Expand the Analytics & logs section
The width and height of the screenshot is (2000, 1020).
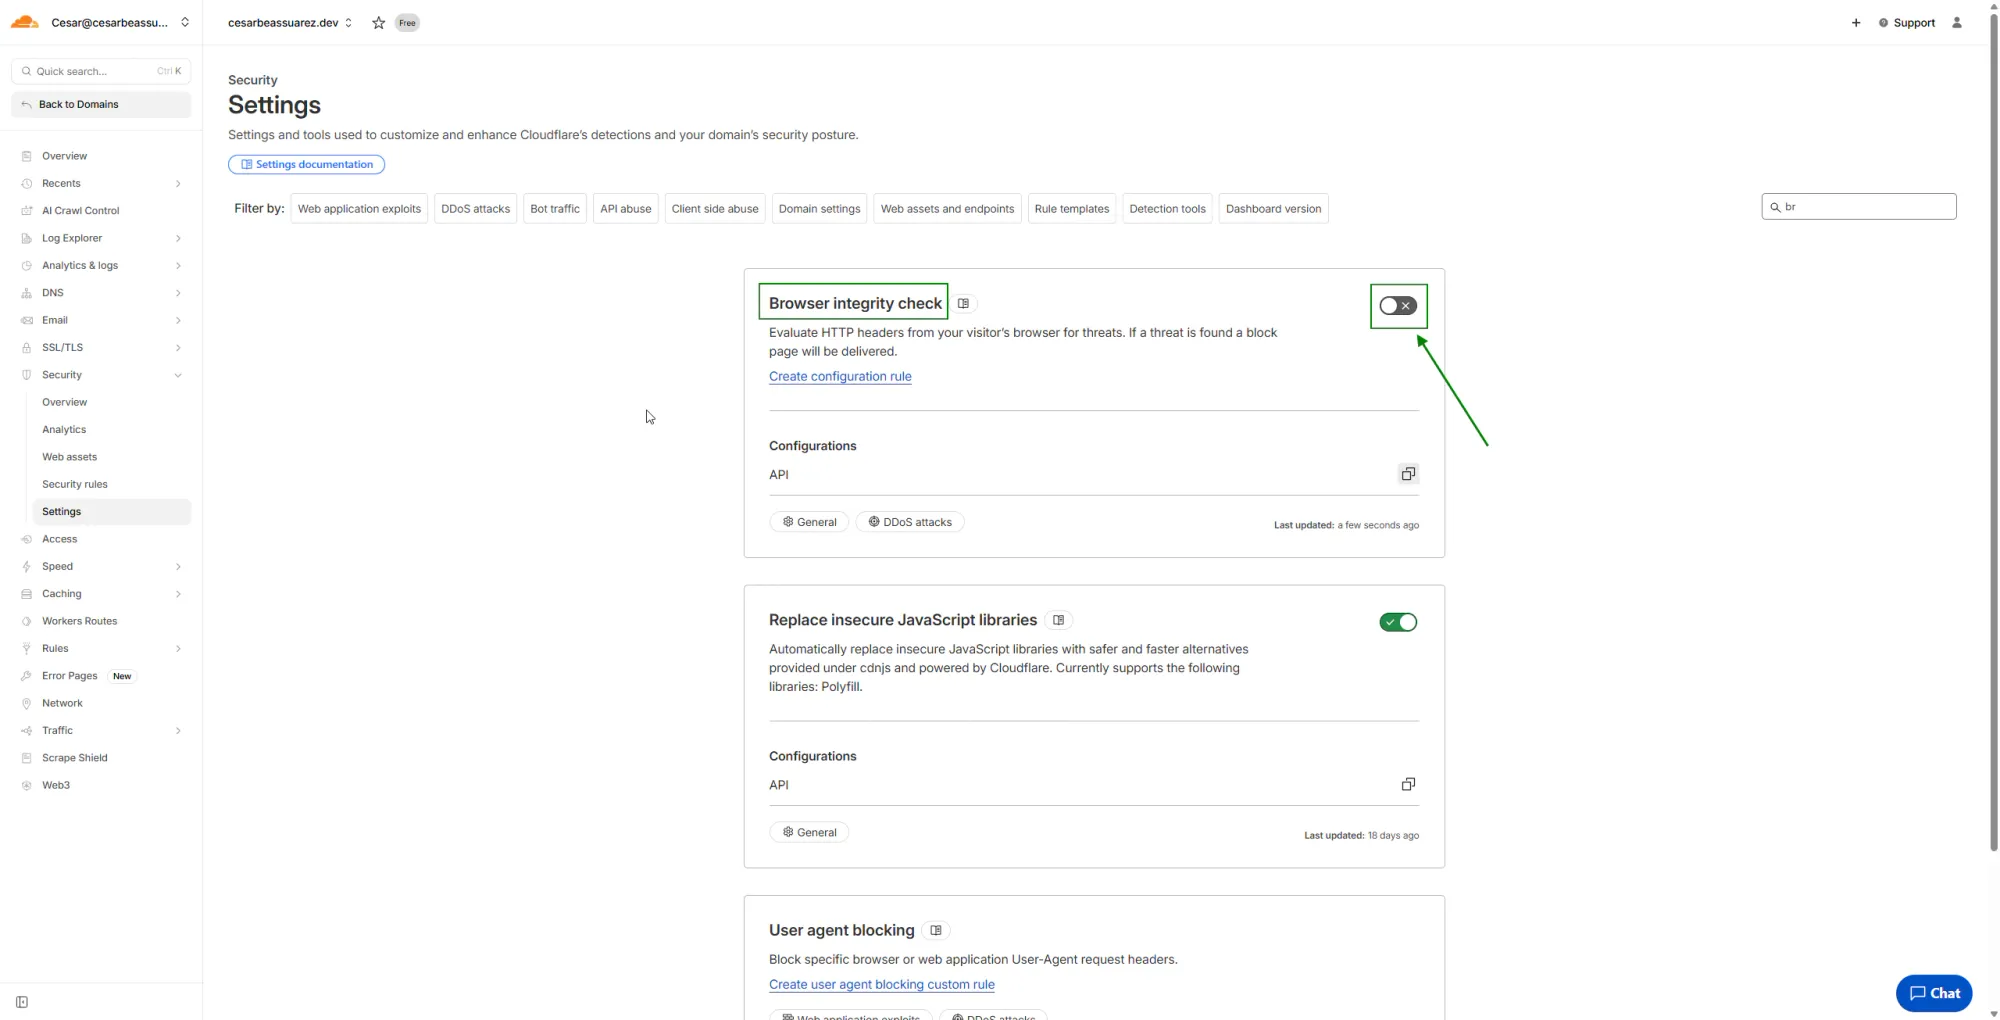pyautogui.click(x=100, y=265)
